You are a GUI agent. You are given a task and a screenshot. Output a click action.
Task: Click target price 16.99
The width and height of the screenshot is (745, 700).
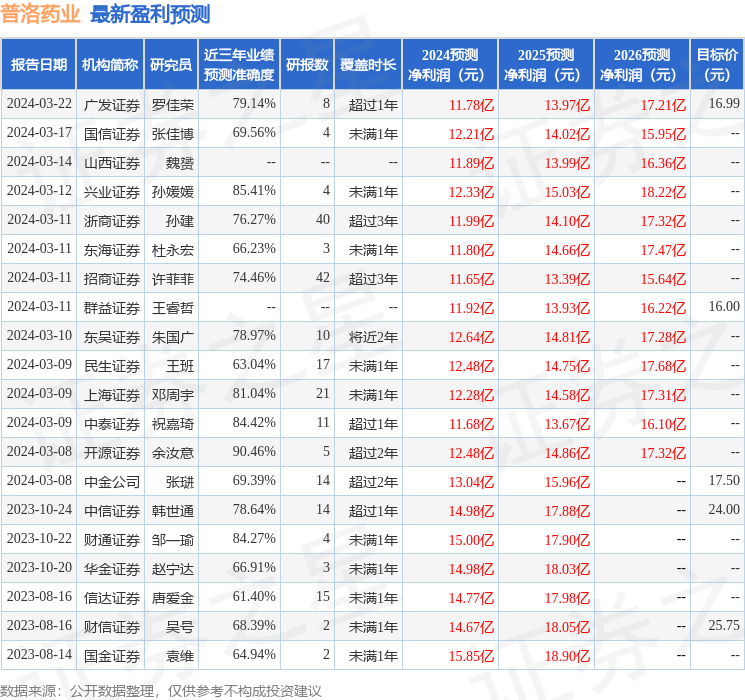coord(724,103)
